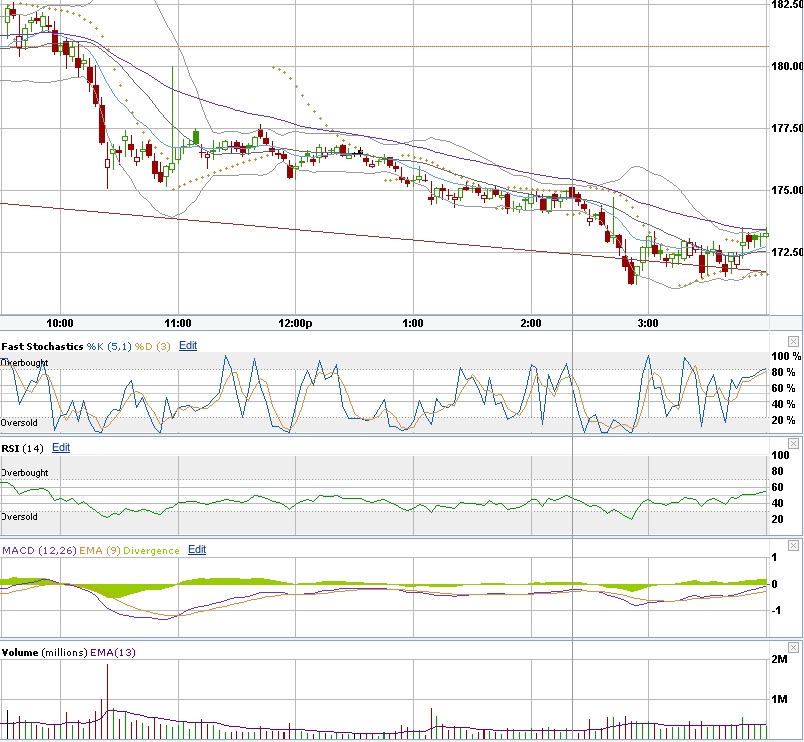Click the Divergence legend label

pyautogui.click(x=151, y=551)
